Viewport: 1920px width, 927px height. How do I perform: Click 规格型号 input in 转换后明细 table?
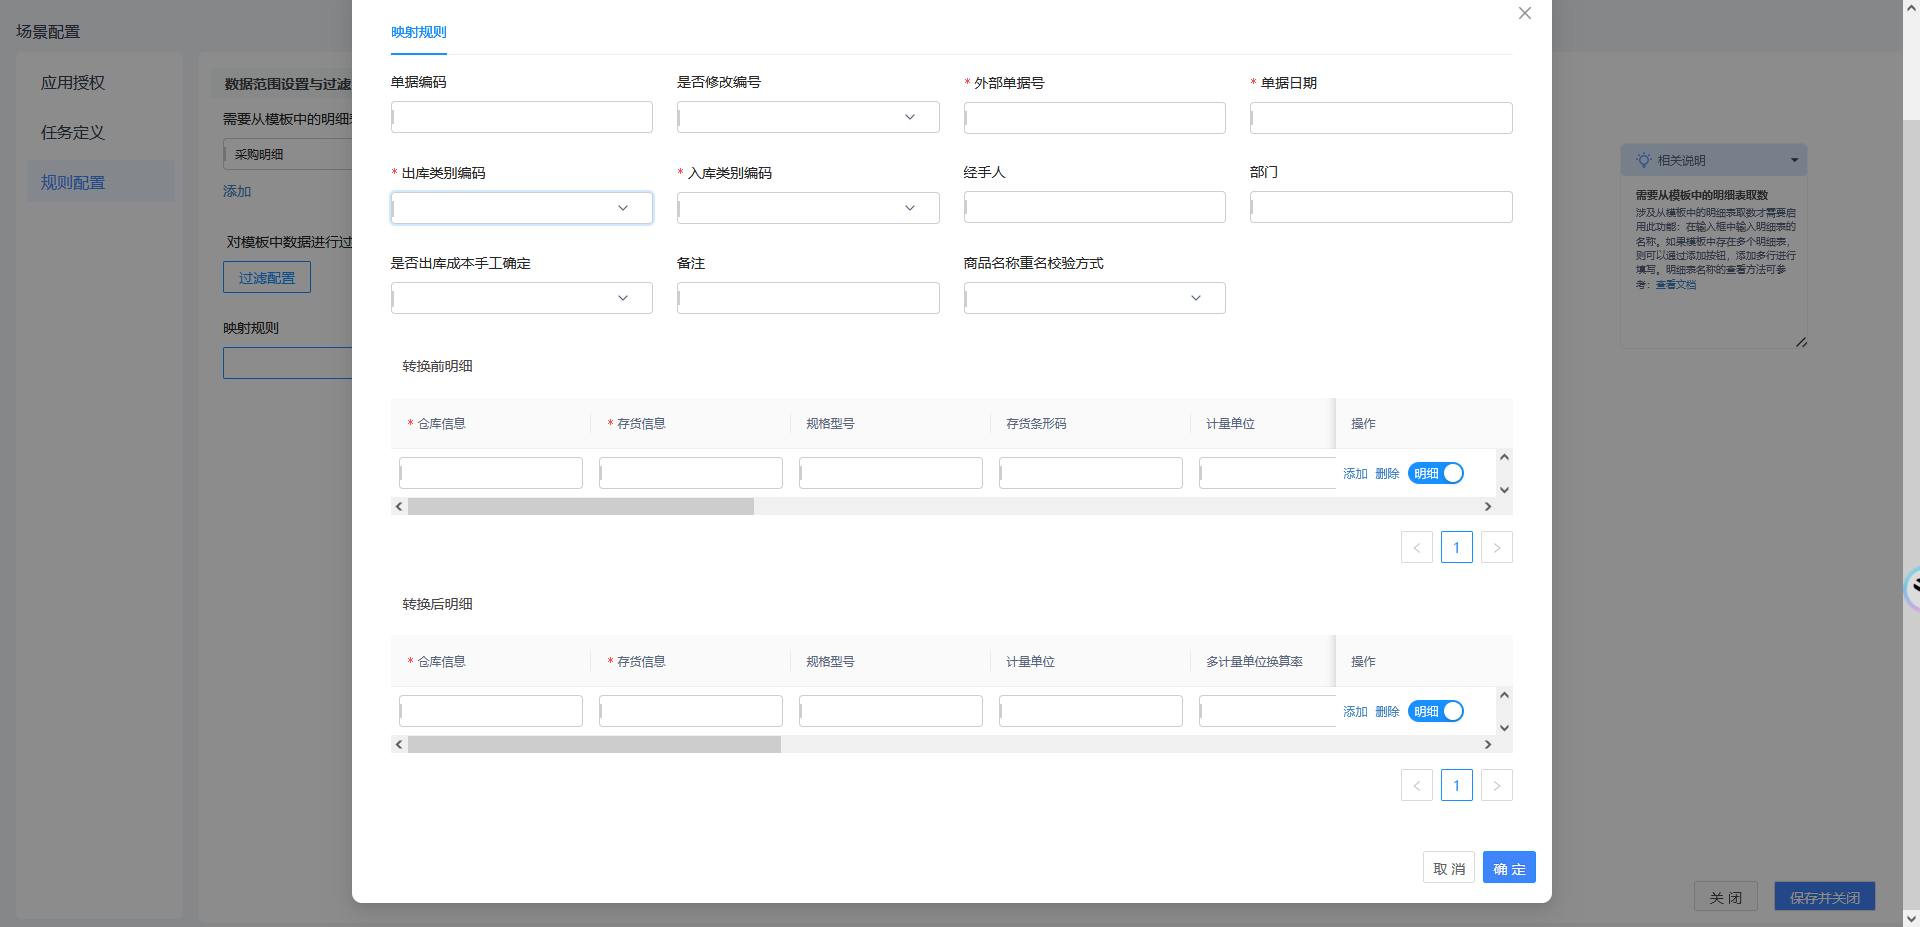click(x=891, y=711)
